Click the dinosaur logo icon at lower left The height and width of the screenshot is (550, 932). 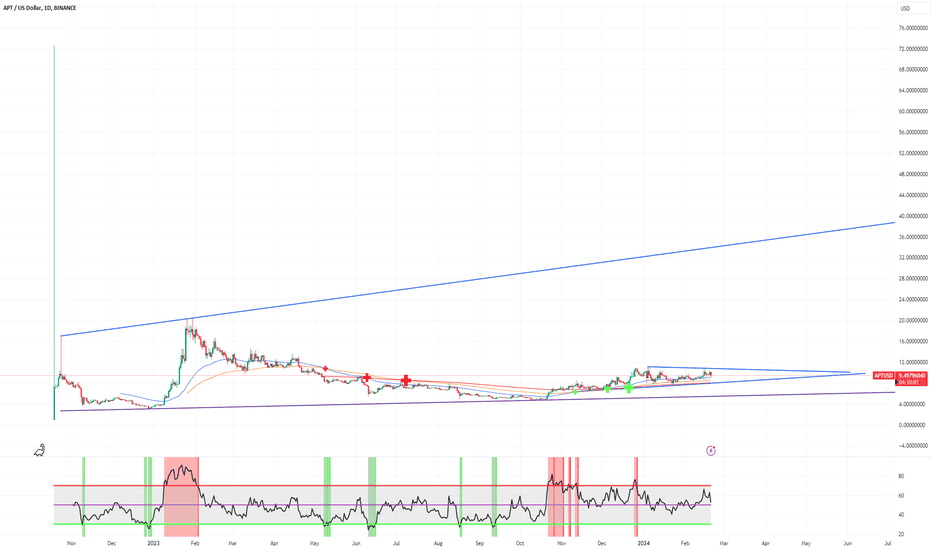tap(40, 451)
